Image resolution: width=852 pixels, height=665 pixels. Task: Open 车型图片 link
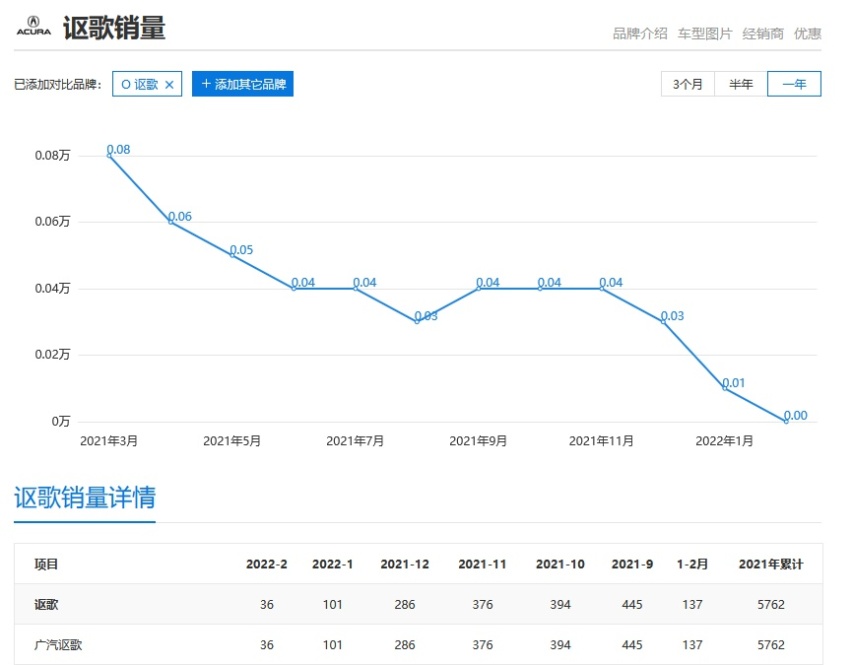[x=705, y=34]
